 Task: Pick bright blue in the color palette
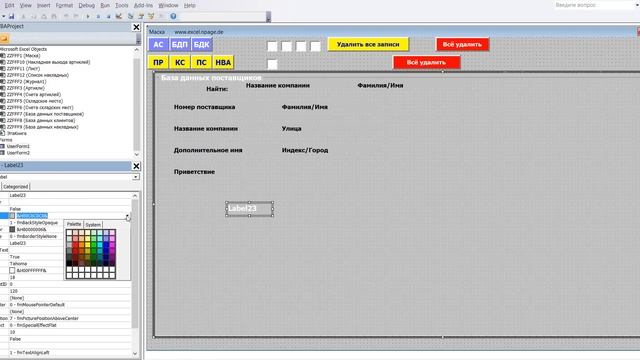[106, 245]
